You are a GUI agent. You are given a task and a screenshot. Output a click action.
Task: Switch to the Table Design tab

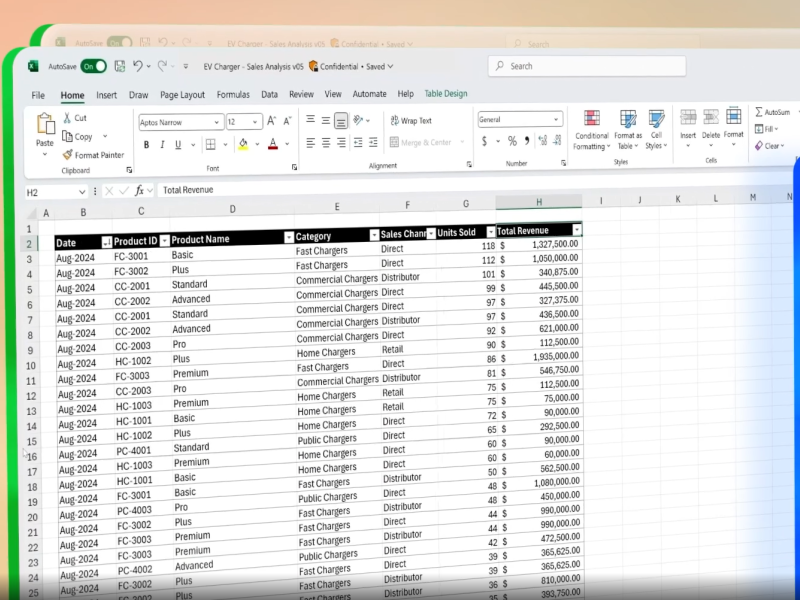445,92
